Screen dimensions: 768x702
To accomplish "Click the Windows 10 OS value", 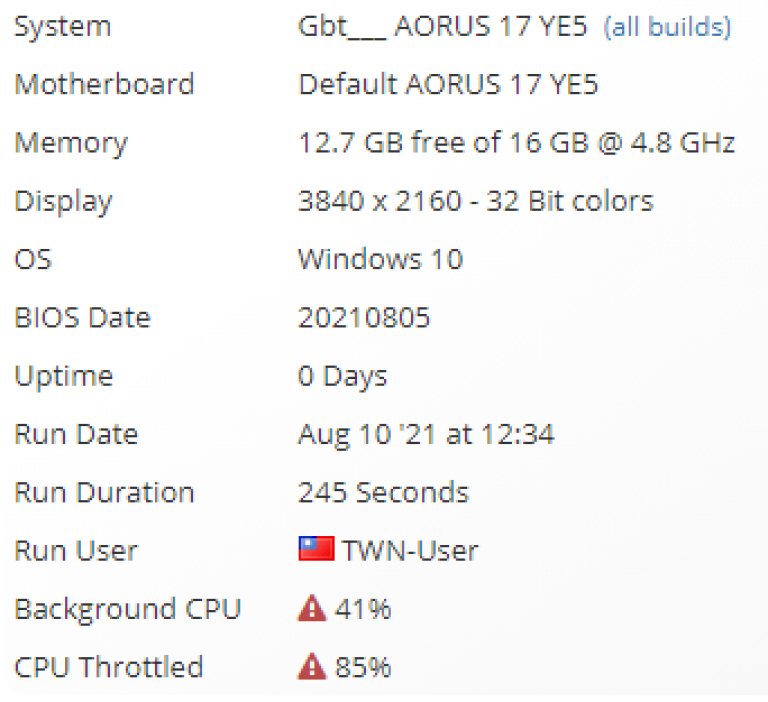I will pos(381,259).
